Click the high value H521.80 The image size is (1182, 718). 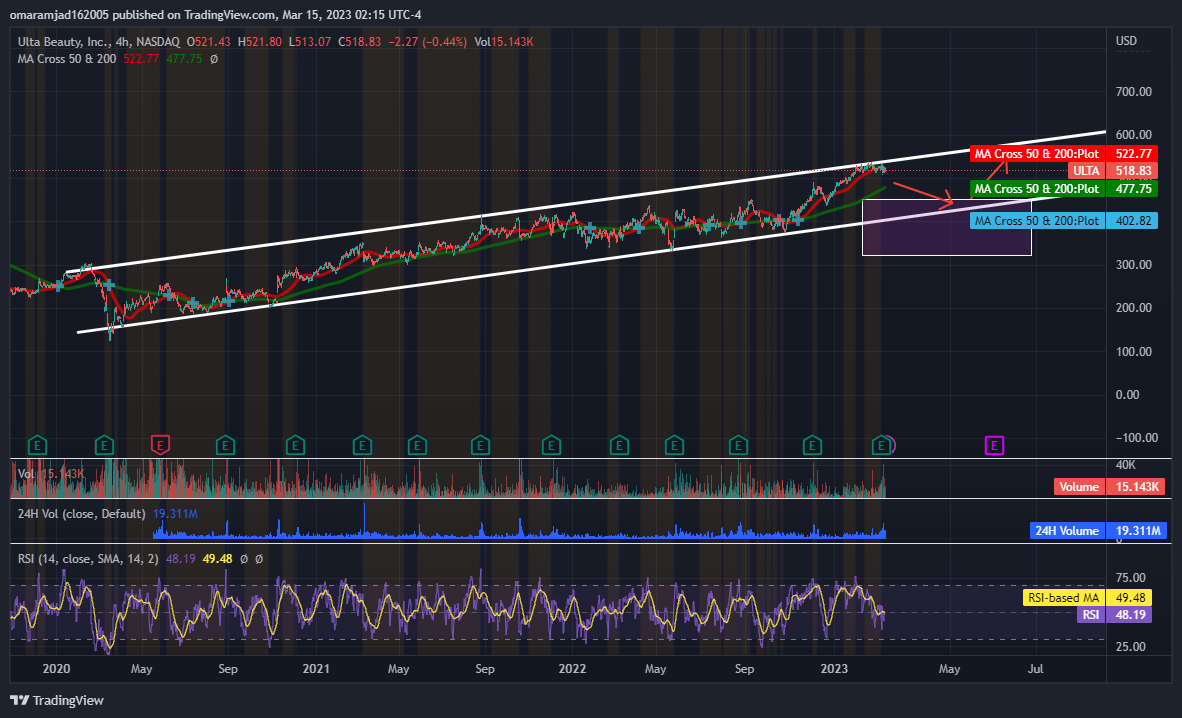259,41
